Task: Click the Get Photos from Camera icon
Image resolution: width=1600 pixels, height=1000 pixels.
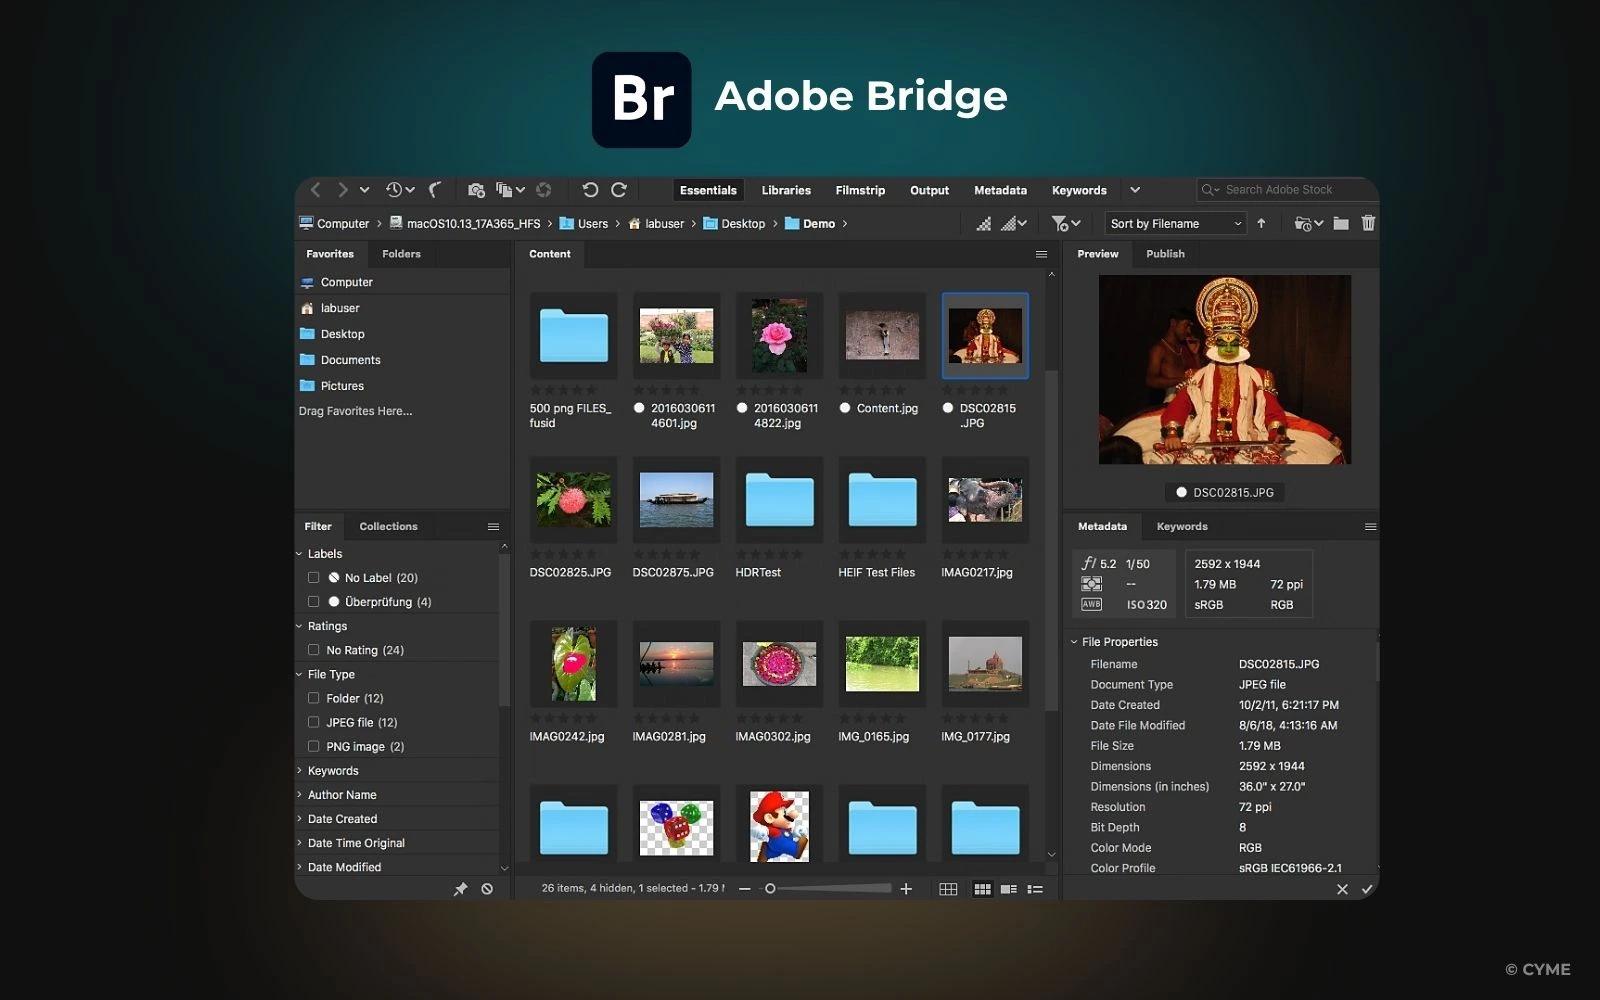Action: click(476, 190)
